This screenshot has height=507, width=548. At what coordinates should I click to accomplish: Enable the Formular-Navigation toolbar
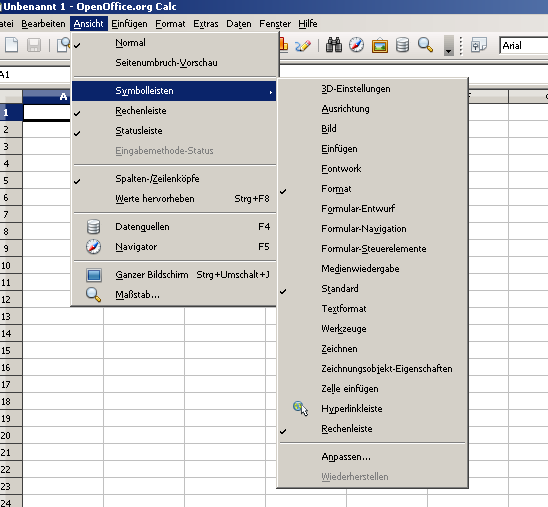point(372,229)
